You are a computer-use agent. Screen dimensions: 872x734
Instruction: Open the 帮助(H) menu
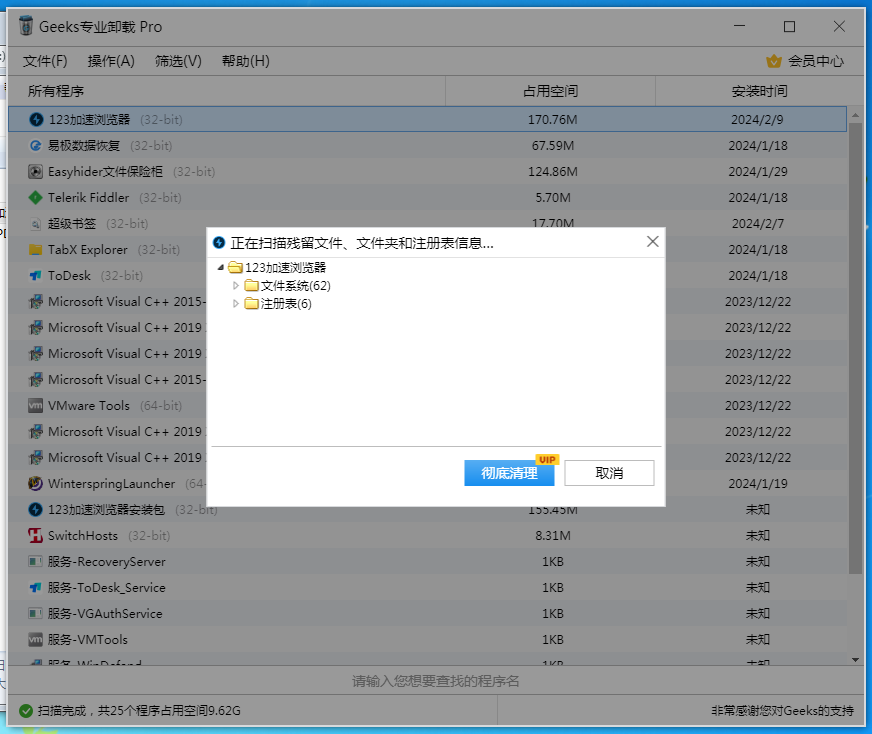(246, 61)
